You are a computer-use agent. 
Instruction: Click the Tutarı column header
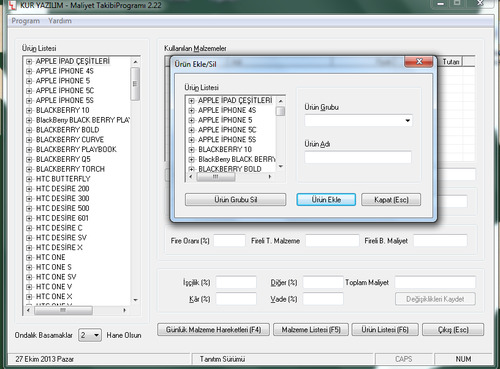click(x=450, y=62)
